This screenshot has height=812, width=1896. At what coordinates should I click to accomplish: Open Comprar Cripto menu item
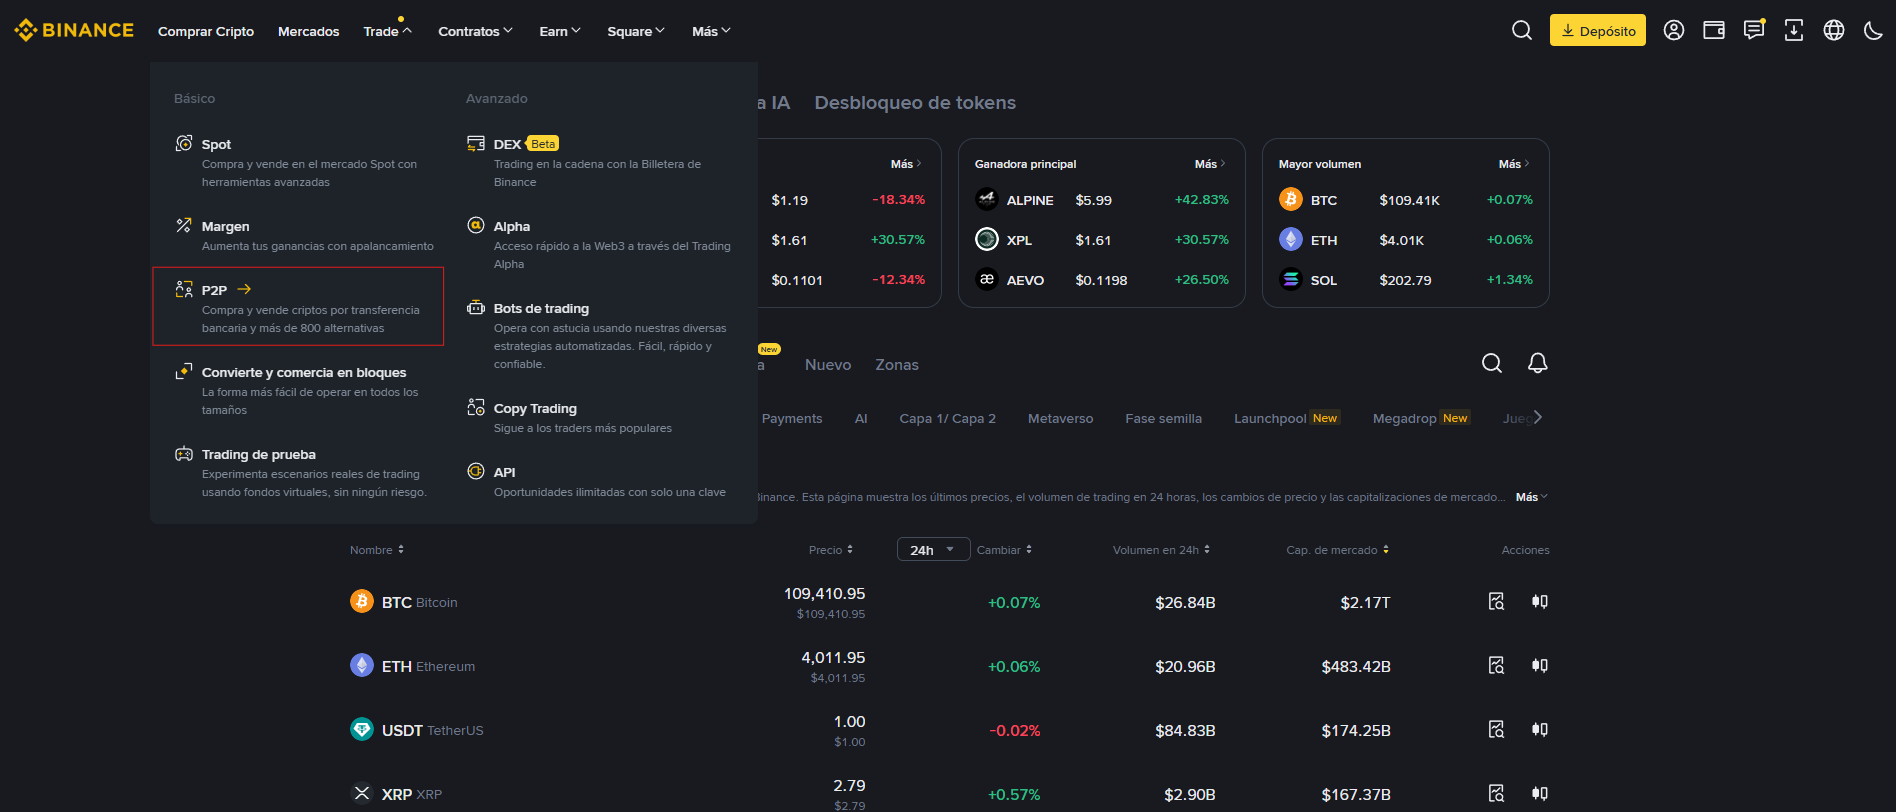pyautogui.click(x=206, y=31)
